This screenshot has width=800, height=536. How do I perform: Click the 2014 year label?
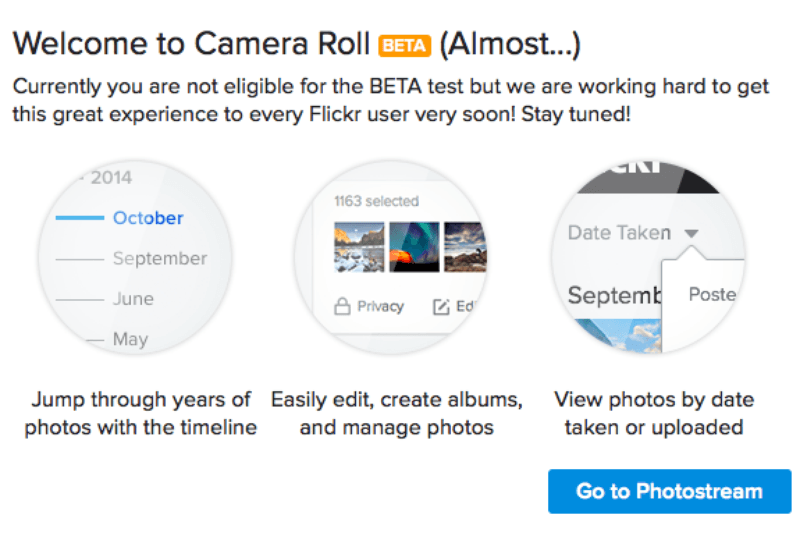[x=111, y=178]
